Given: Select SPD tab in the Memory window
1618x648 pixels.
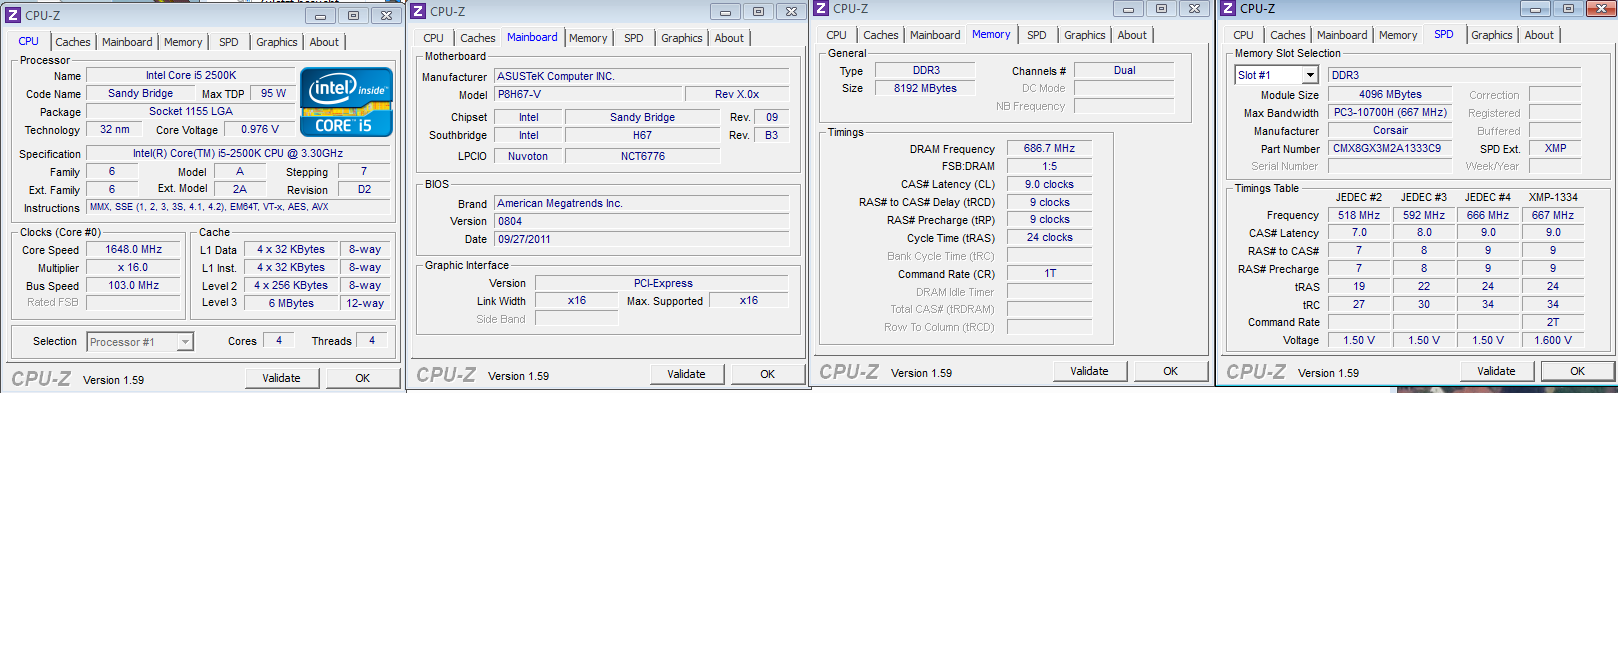Looking at the screenshot, I should [x=1037, y=35].
